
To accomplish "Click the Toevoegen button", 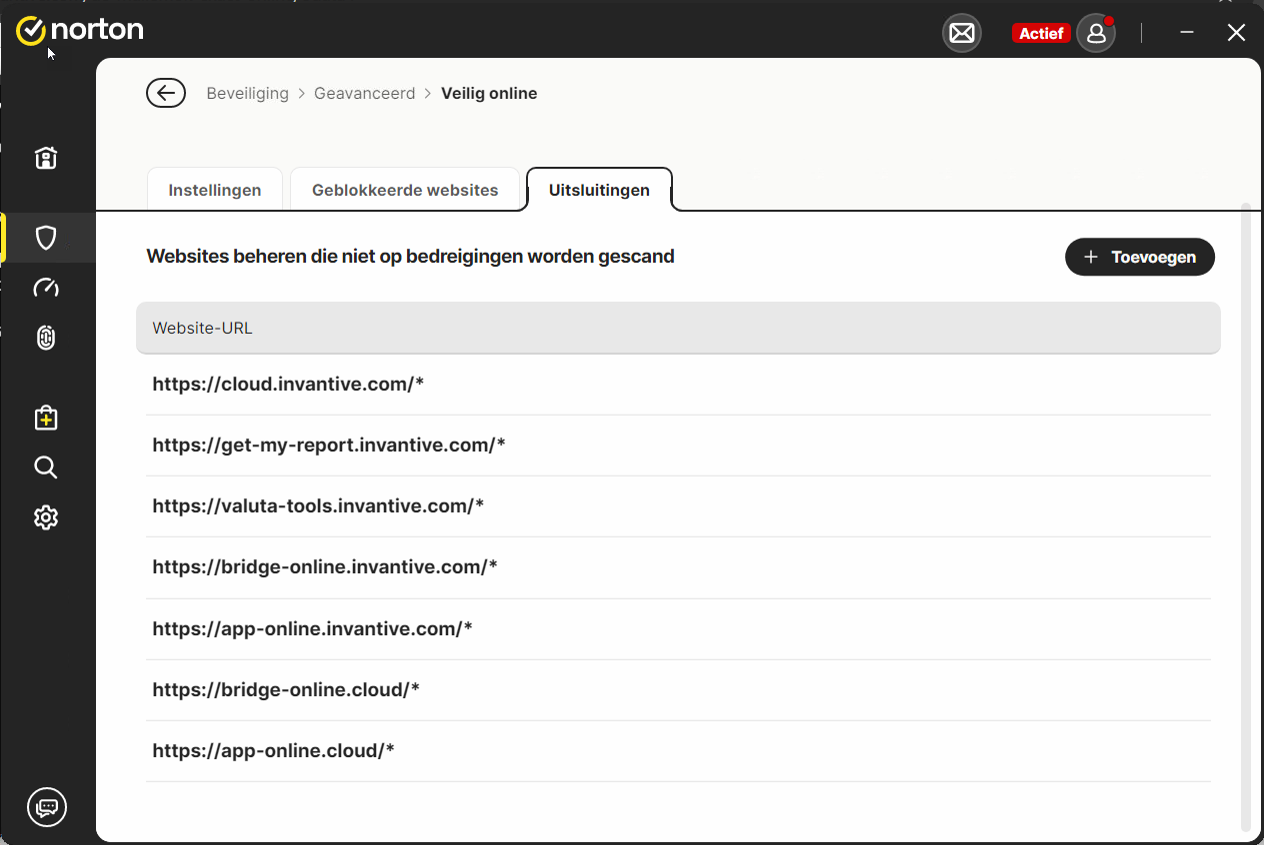I will tap(1140, 257).
